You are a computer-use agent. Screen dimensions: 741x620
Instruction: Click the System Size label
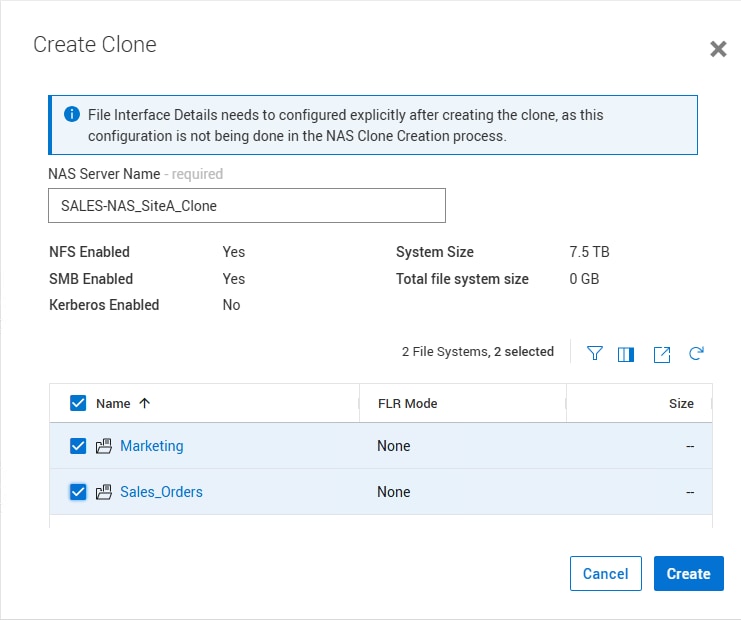(x=435, y=251)
